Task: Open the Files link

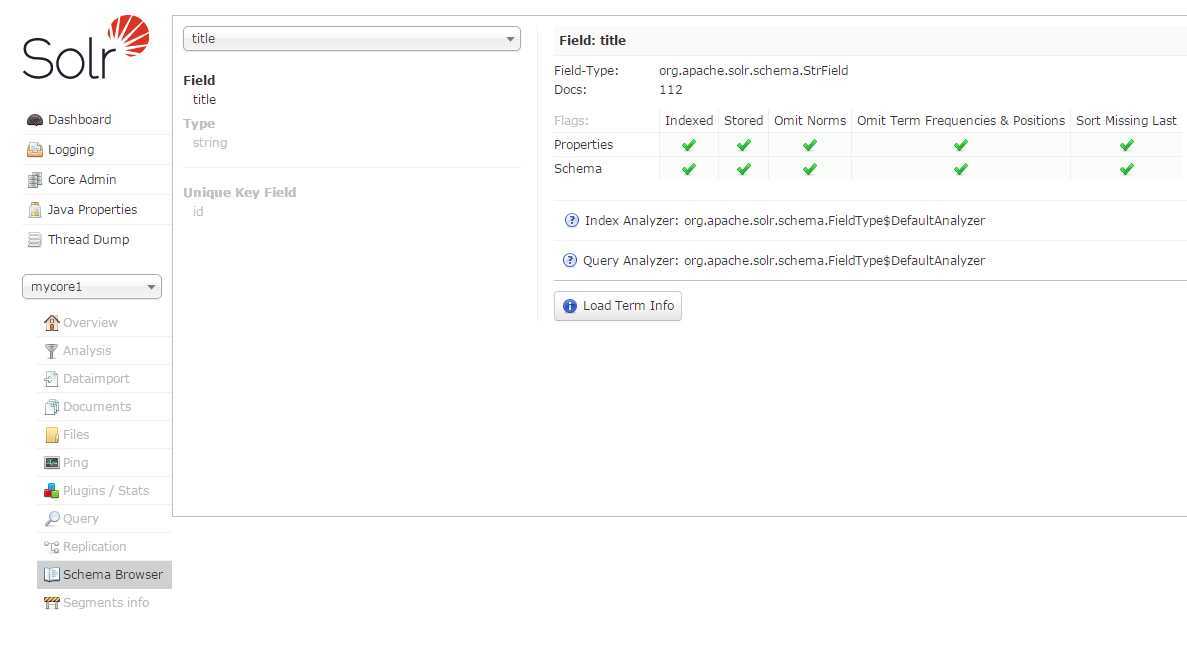Action: point(76,434)
